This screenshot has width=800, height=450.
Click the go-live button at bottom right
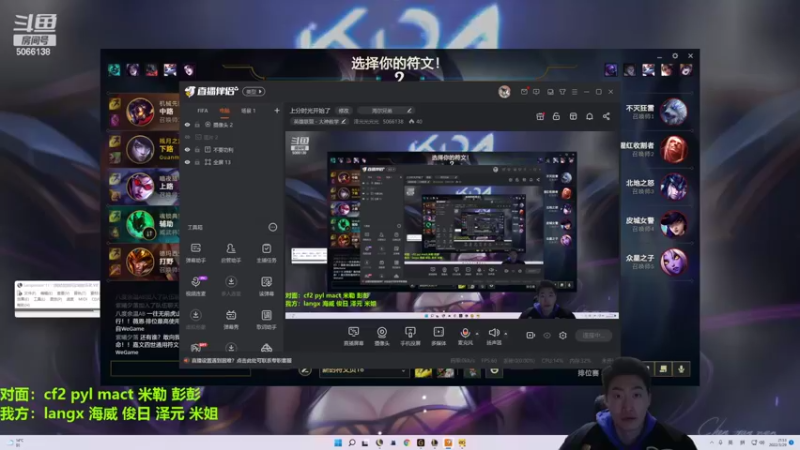point(593,335)
